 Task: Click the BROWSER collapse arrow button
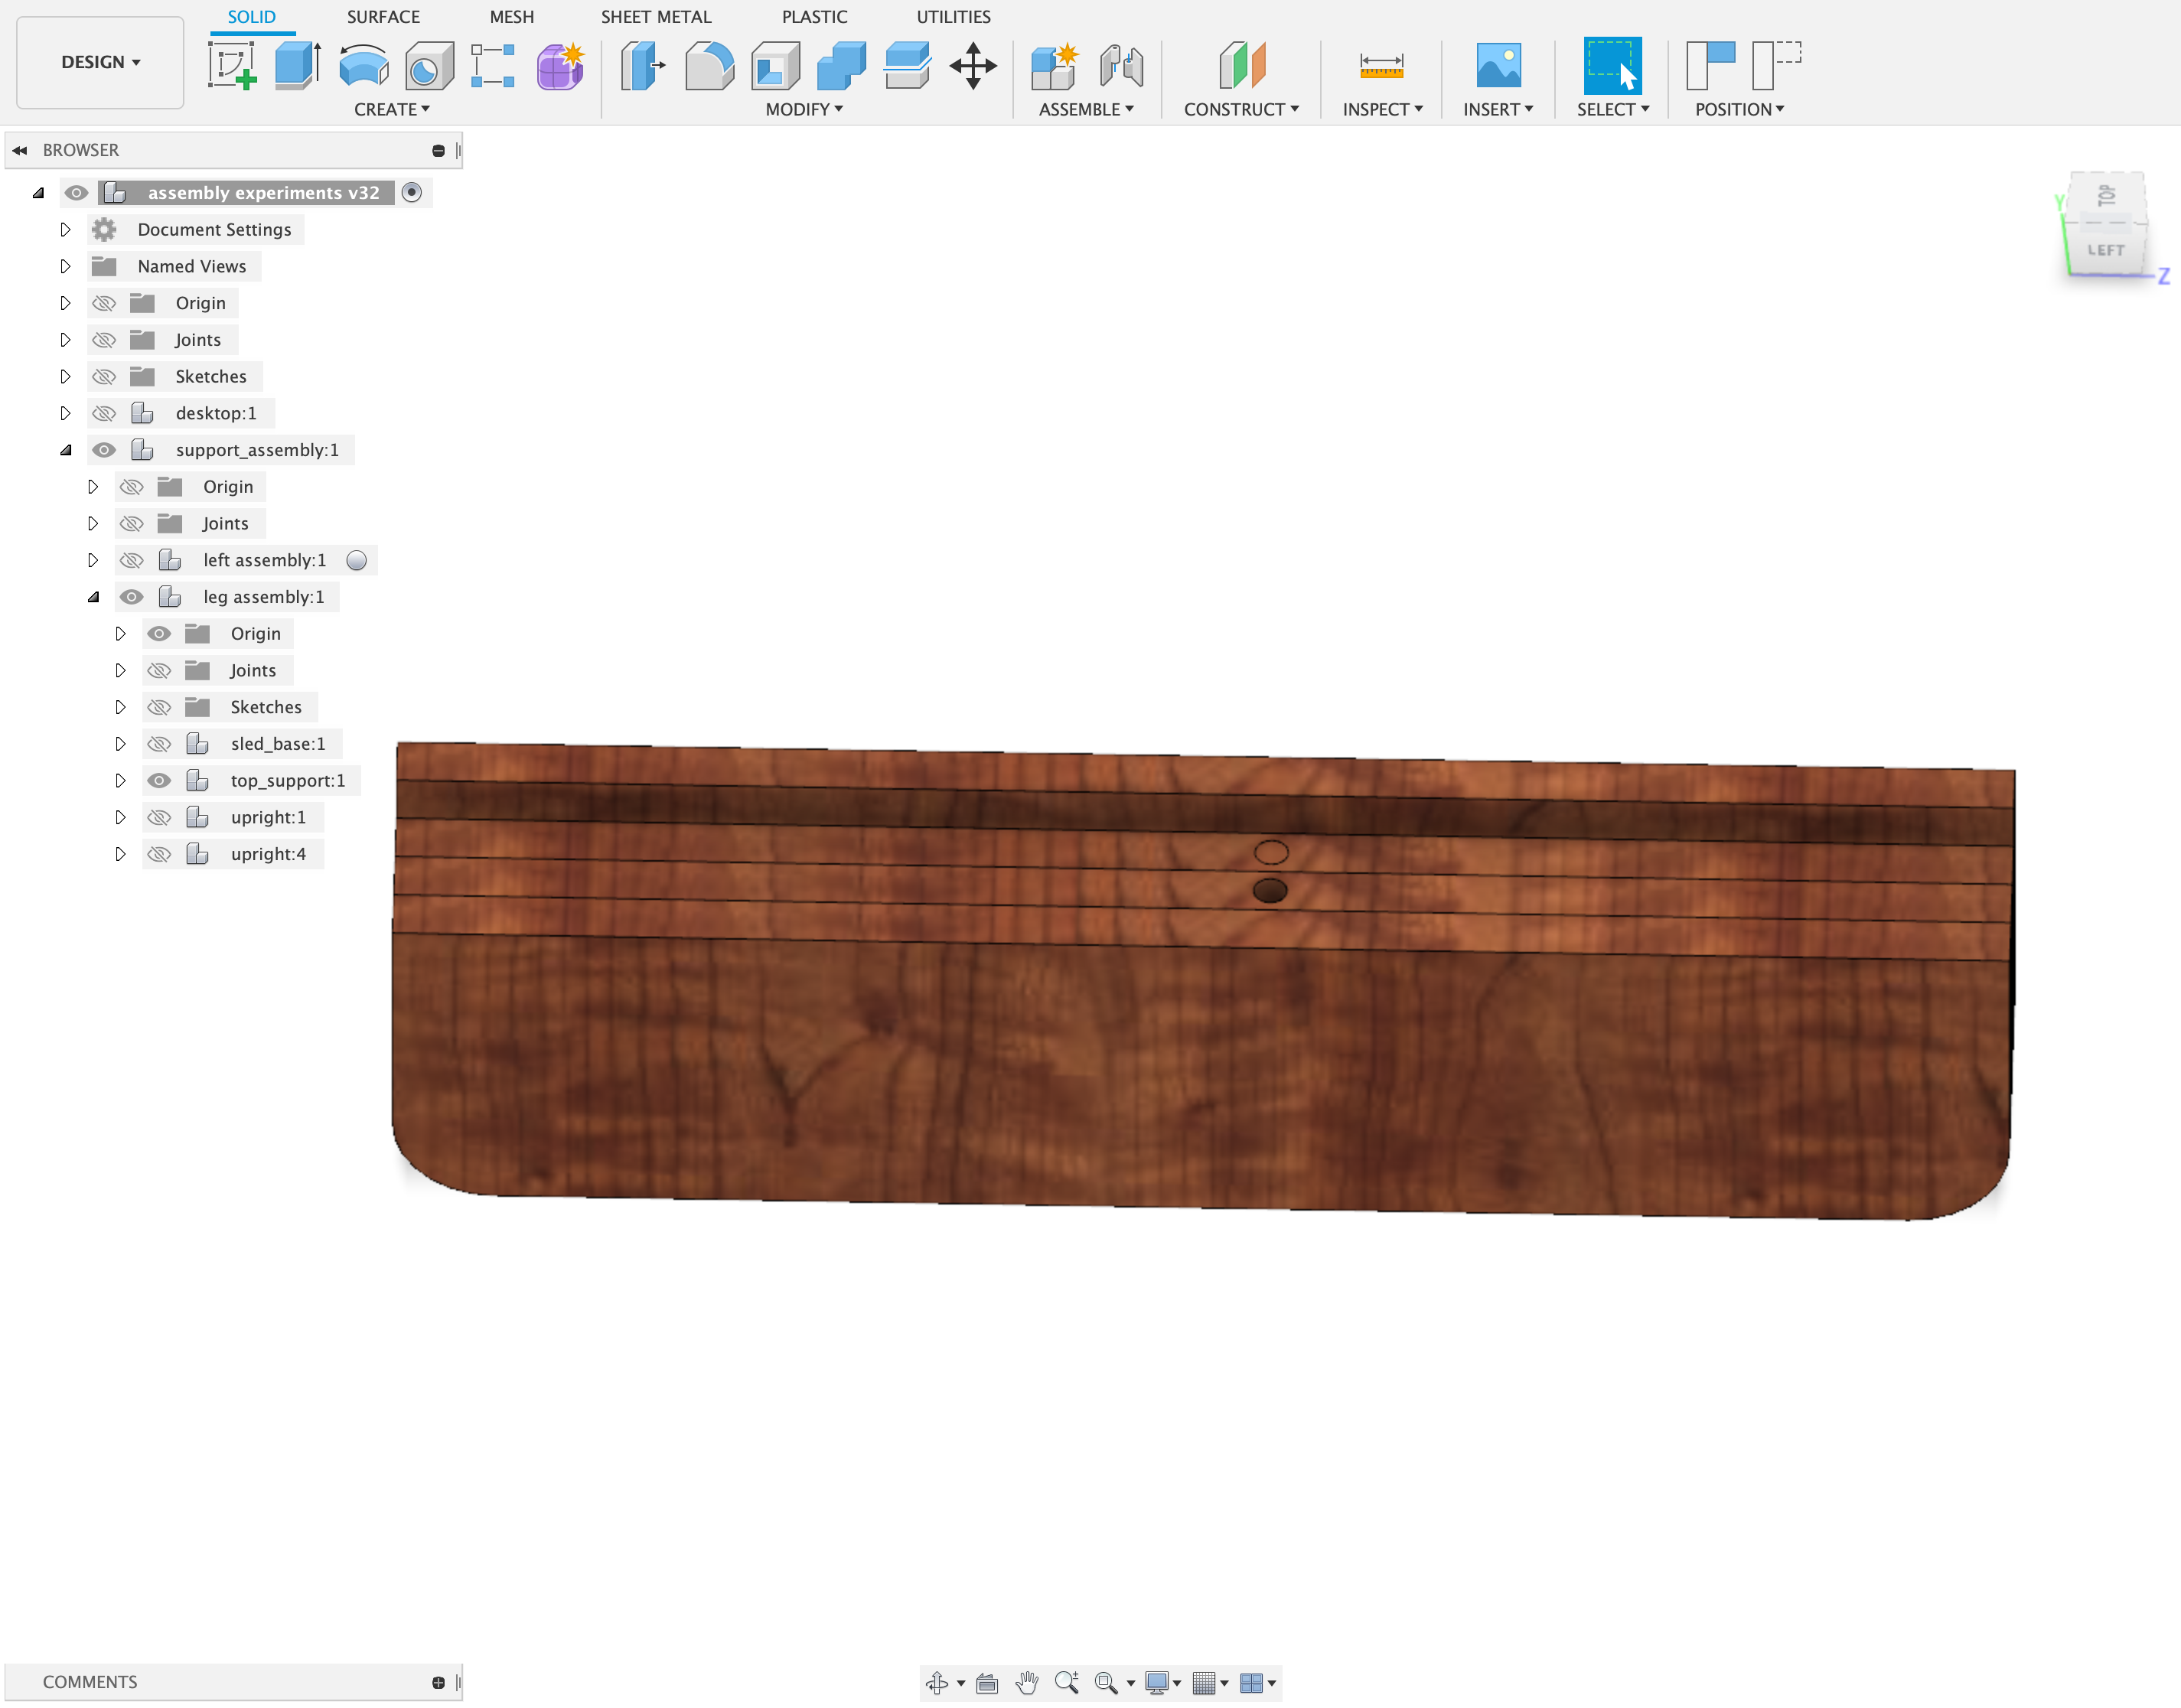pos(23,148)
